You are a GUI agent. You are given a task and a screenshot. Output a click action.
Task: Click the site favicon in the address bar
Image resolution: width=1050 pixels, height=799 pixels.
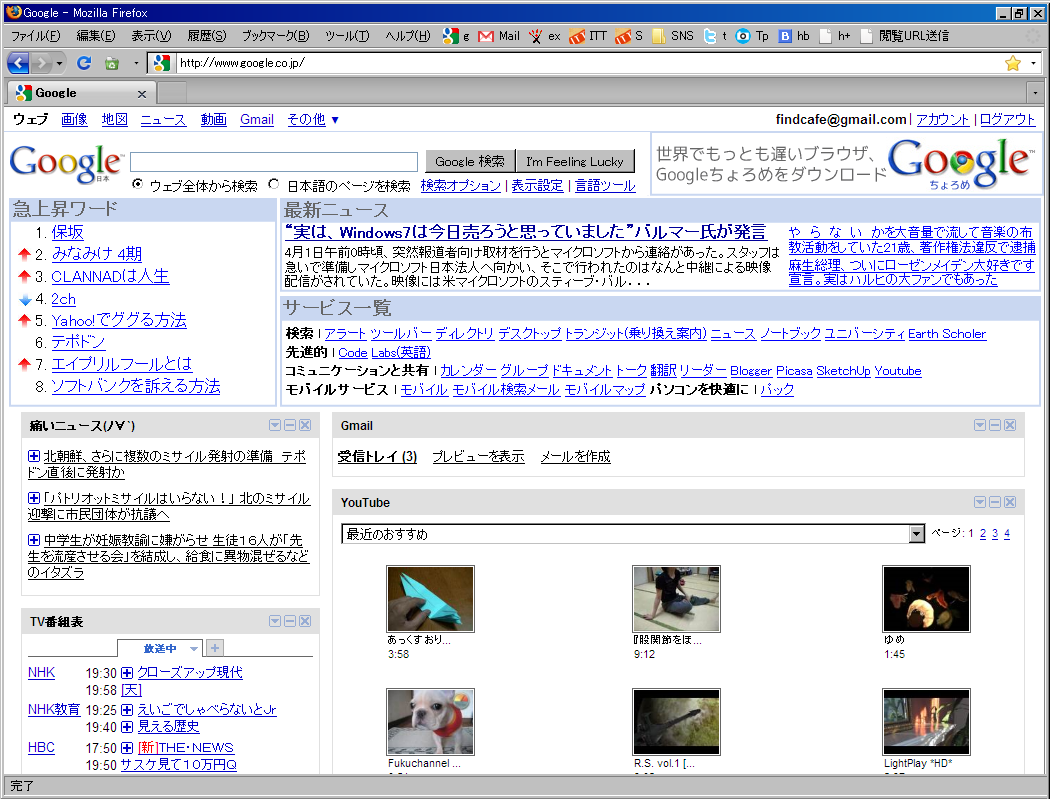pos(161,63)
